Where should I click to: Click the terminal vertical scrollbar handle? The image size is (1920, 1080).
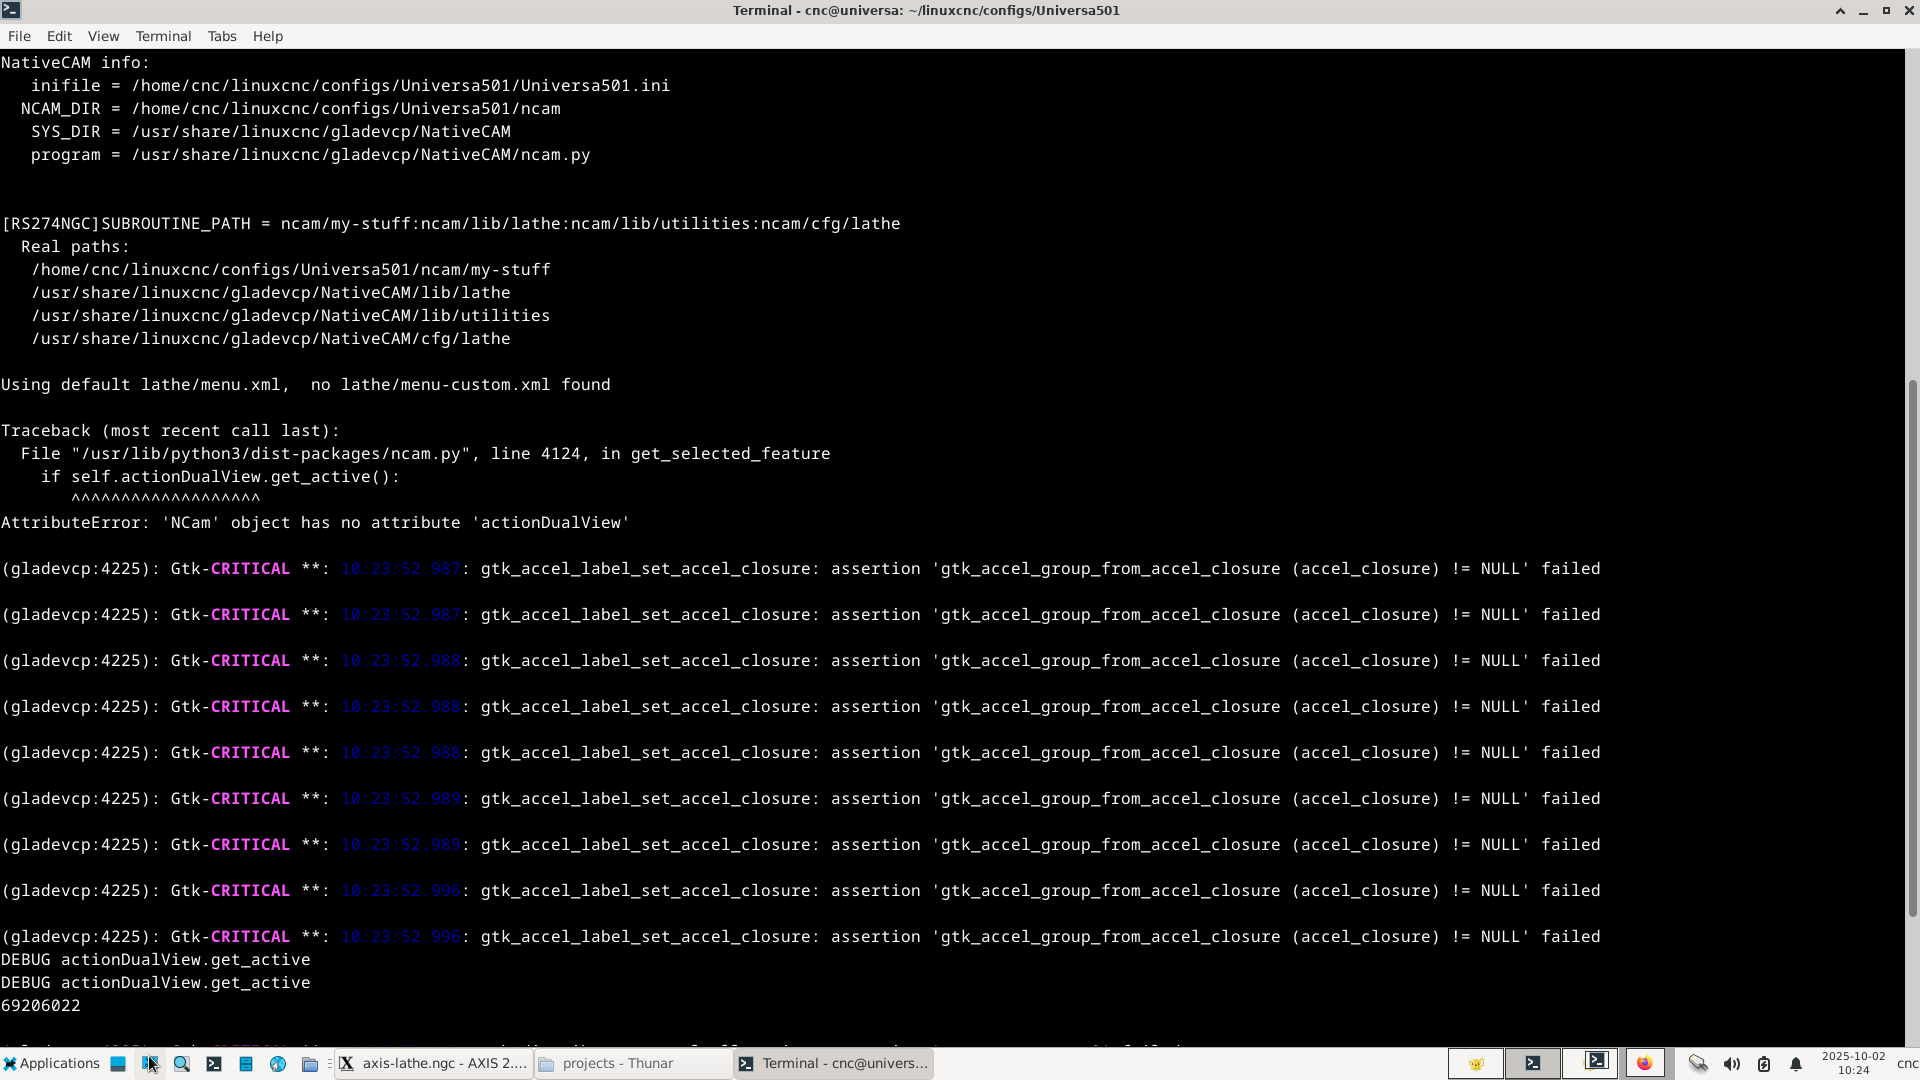click(x=1912, y=646)
